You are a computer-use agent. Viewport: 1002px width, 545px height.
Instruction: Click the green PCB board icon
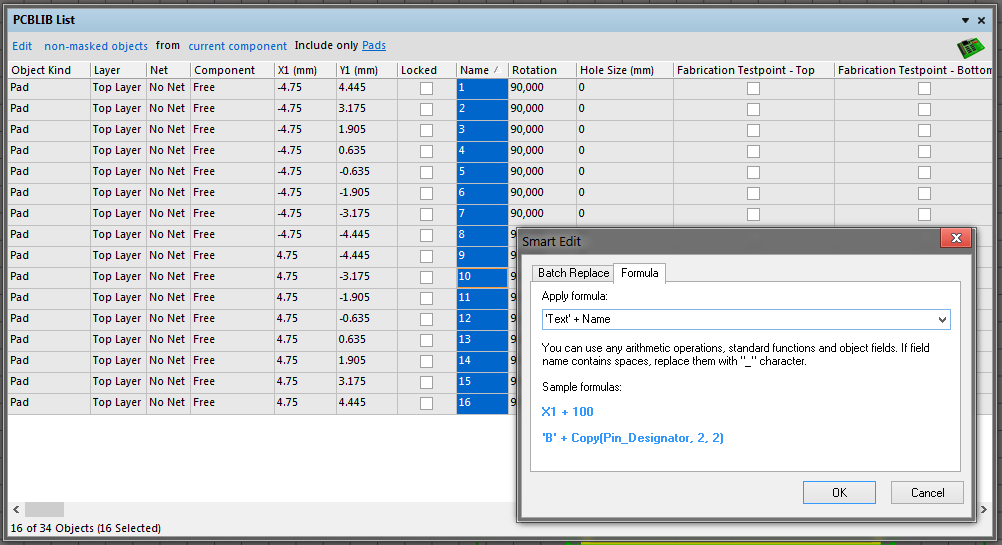[x=969, y=47]
